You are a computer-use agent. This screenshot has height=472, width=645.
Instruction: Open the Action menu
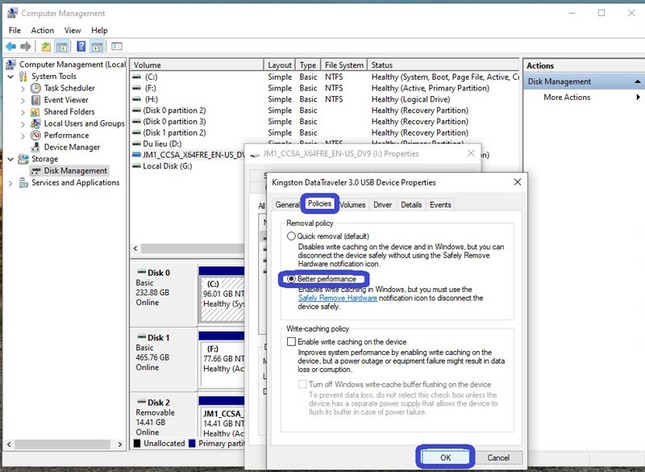(x=42, y=30)
